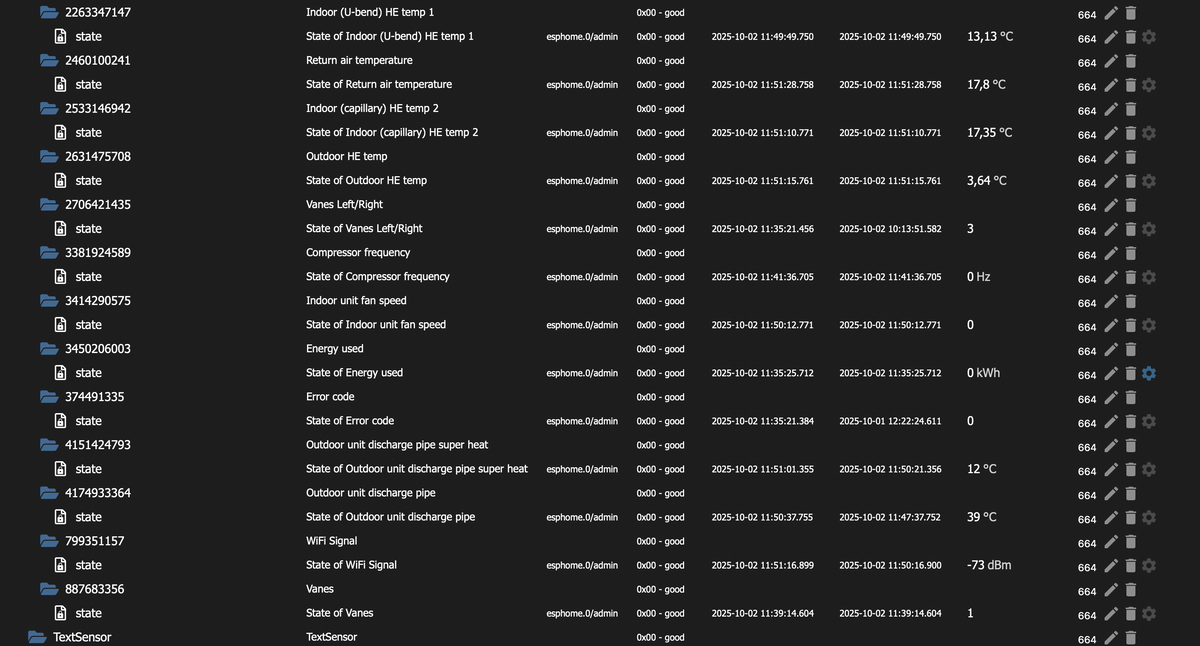Viewport: 1200px width, 646px height.
Task: Open gear settings for Vanes state row
Action: pos(1148,613)
